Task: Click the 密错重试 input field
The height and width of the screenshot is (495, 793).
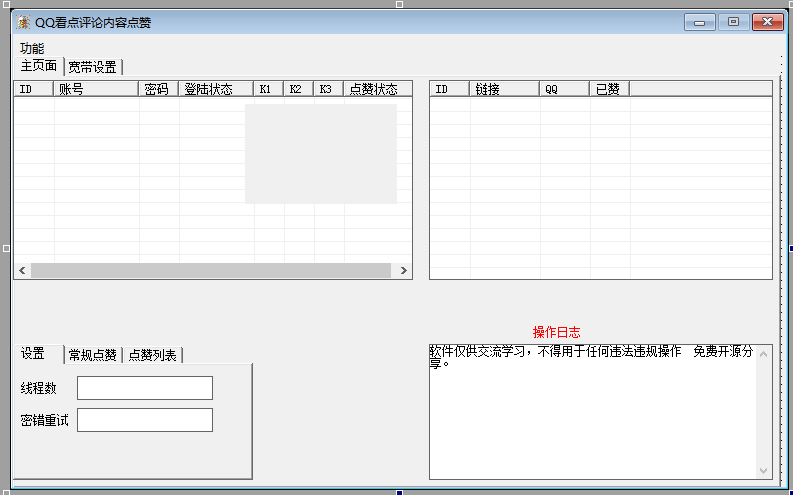Action: 145,420
